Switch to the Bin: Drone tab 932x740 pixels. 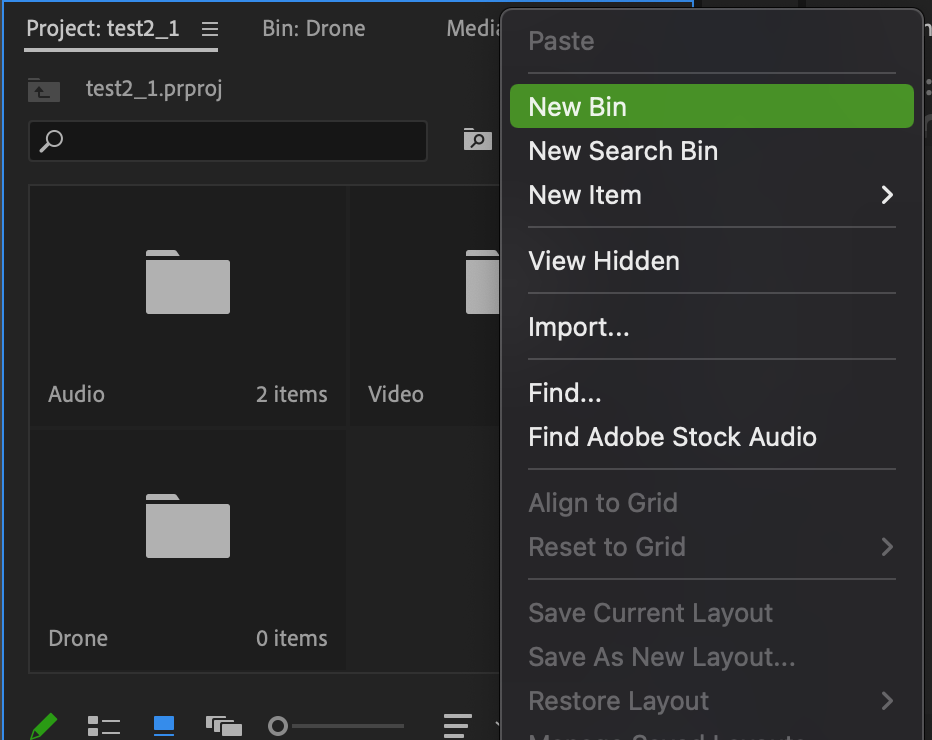pos(314,28)
